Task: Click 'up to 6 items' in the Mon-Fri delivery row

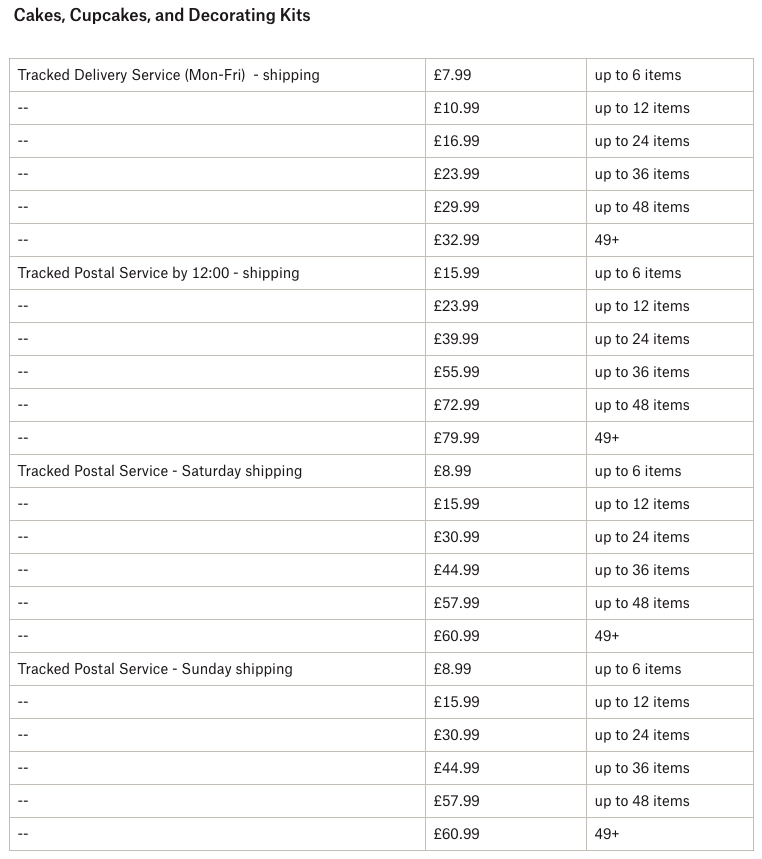Action: (637, 75)
